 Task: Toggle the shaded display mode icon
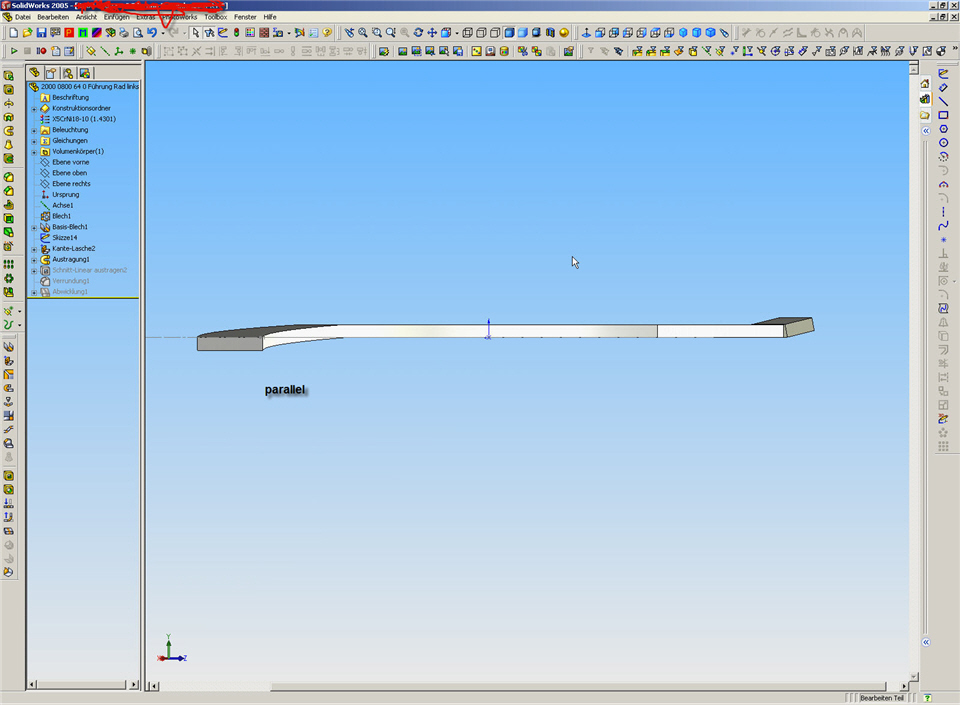523,33
